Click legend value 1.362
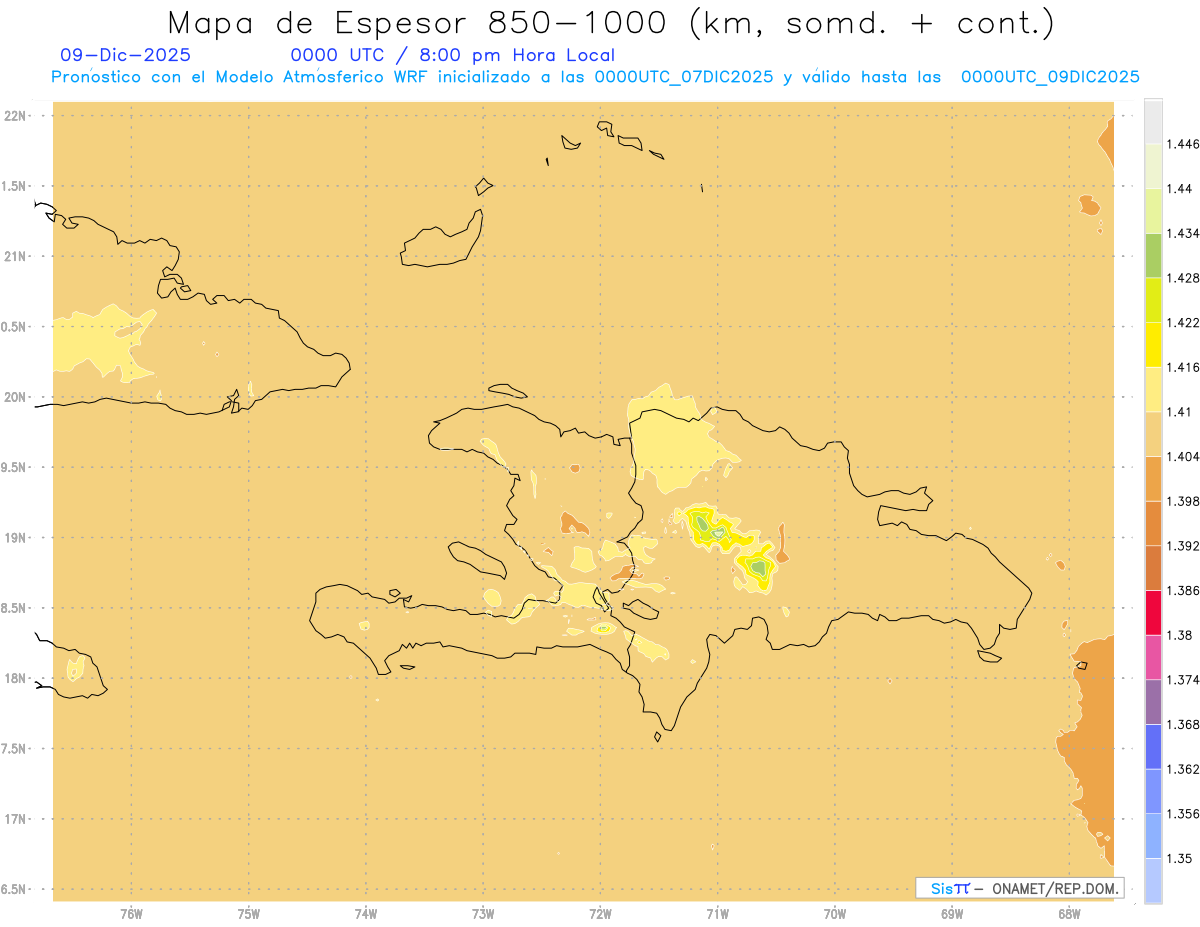 pyautogui.click(x=1183, y=769)
